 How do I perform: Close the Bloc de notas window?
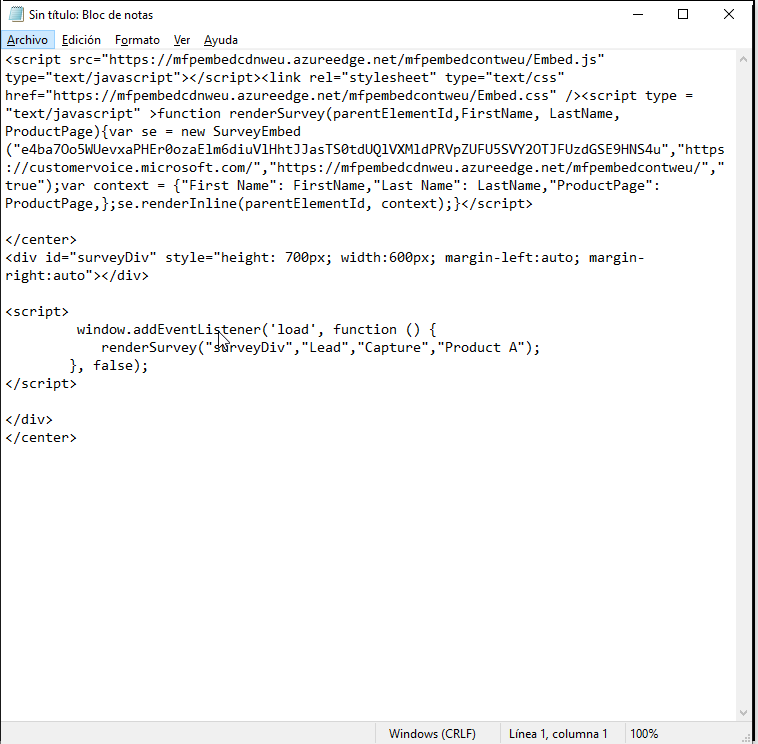pyautogui.click(x=729, y=15)
